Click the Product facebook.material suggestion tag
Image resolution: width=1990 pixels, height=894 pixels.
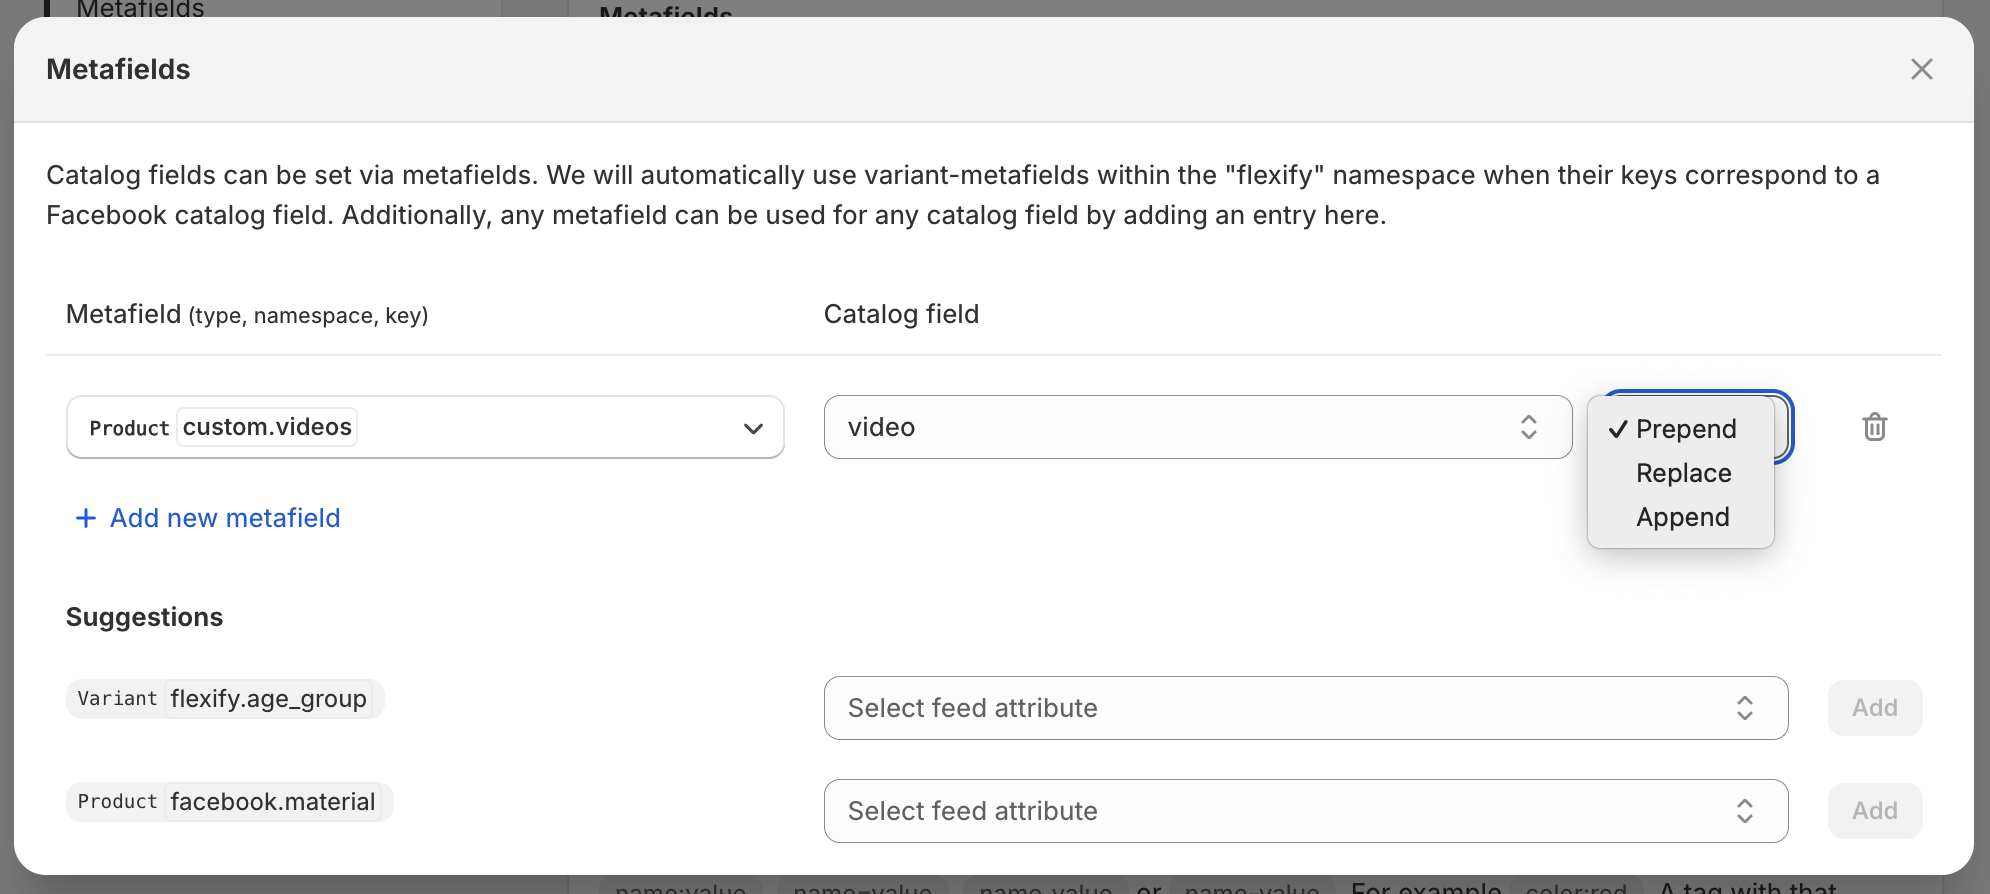coord(229,802)
